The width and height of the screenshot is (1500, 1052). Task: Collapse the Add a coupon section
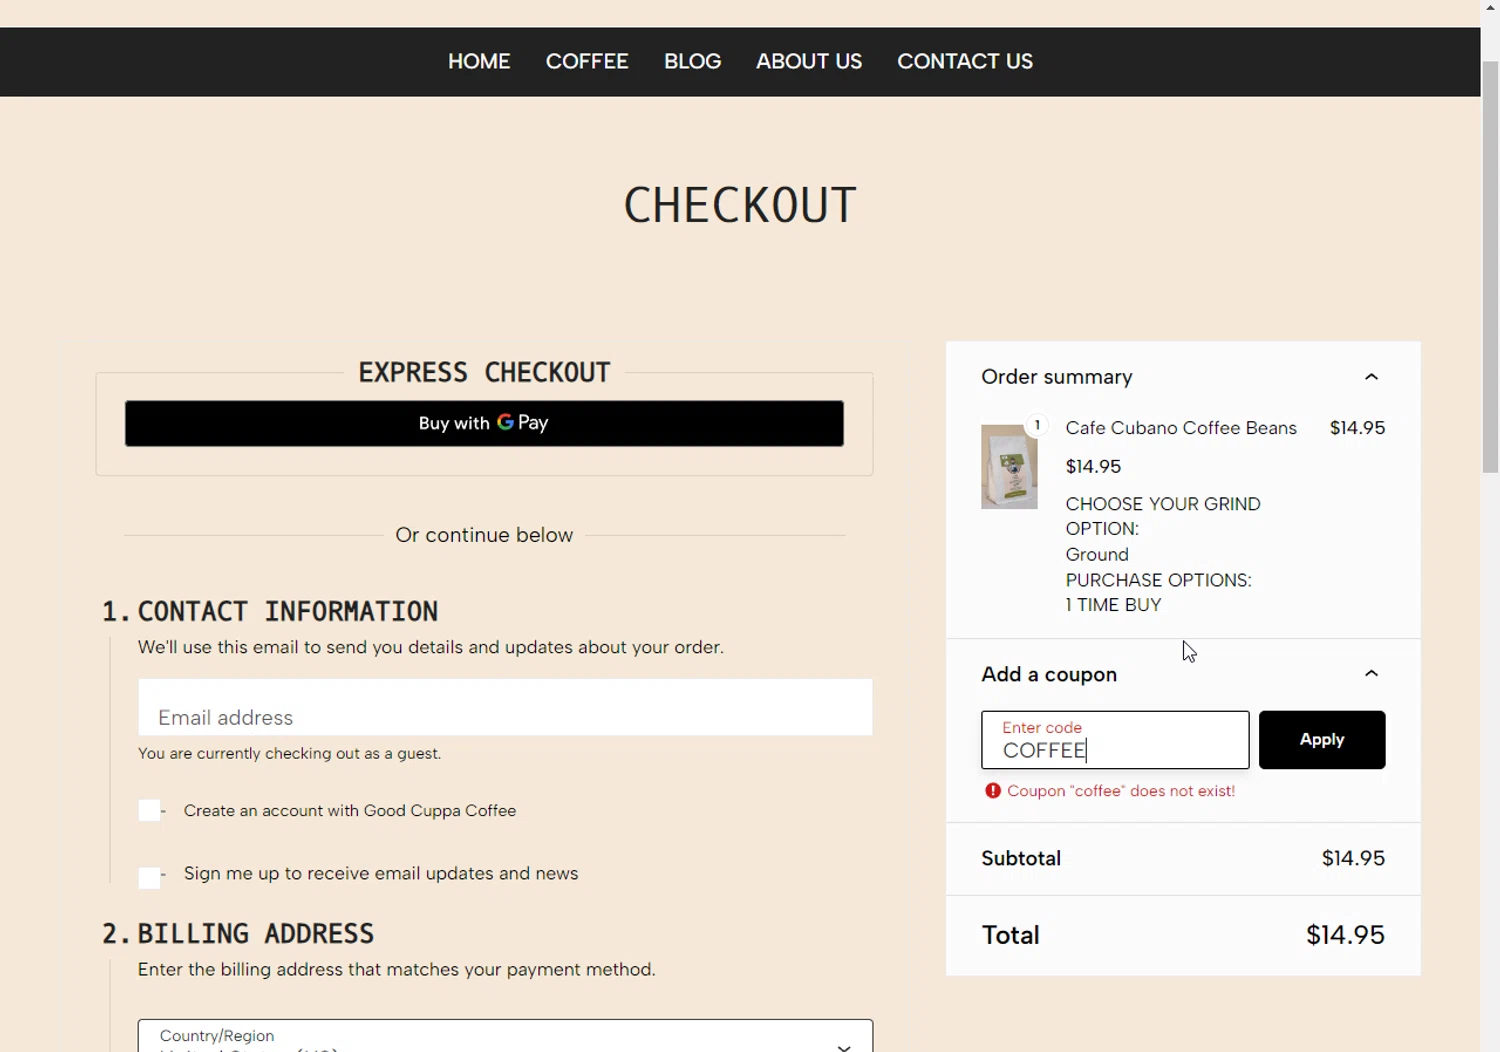point(1371,674)
